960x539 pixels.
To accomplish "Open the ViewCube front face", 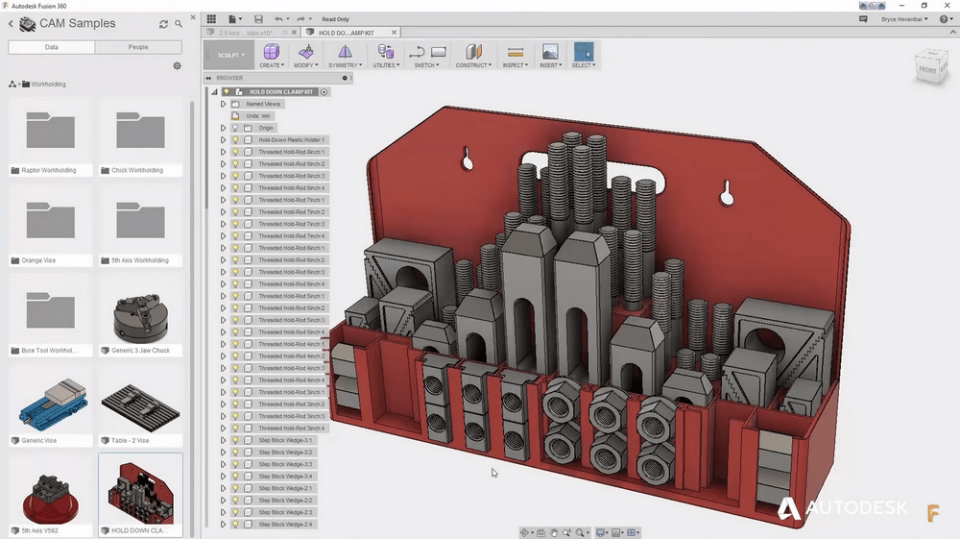I will [928, 68].
